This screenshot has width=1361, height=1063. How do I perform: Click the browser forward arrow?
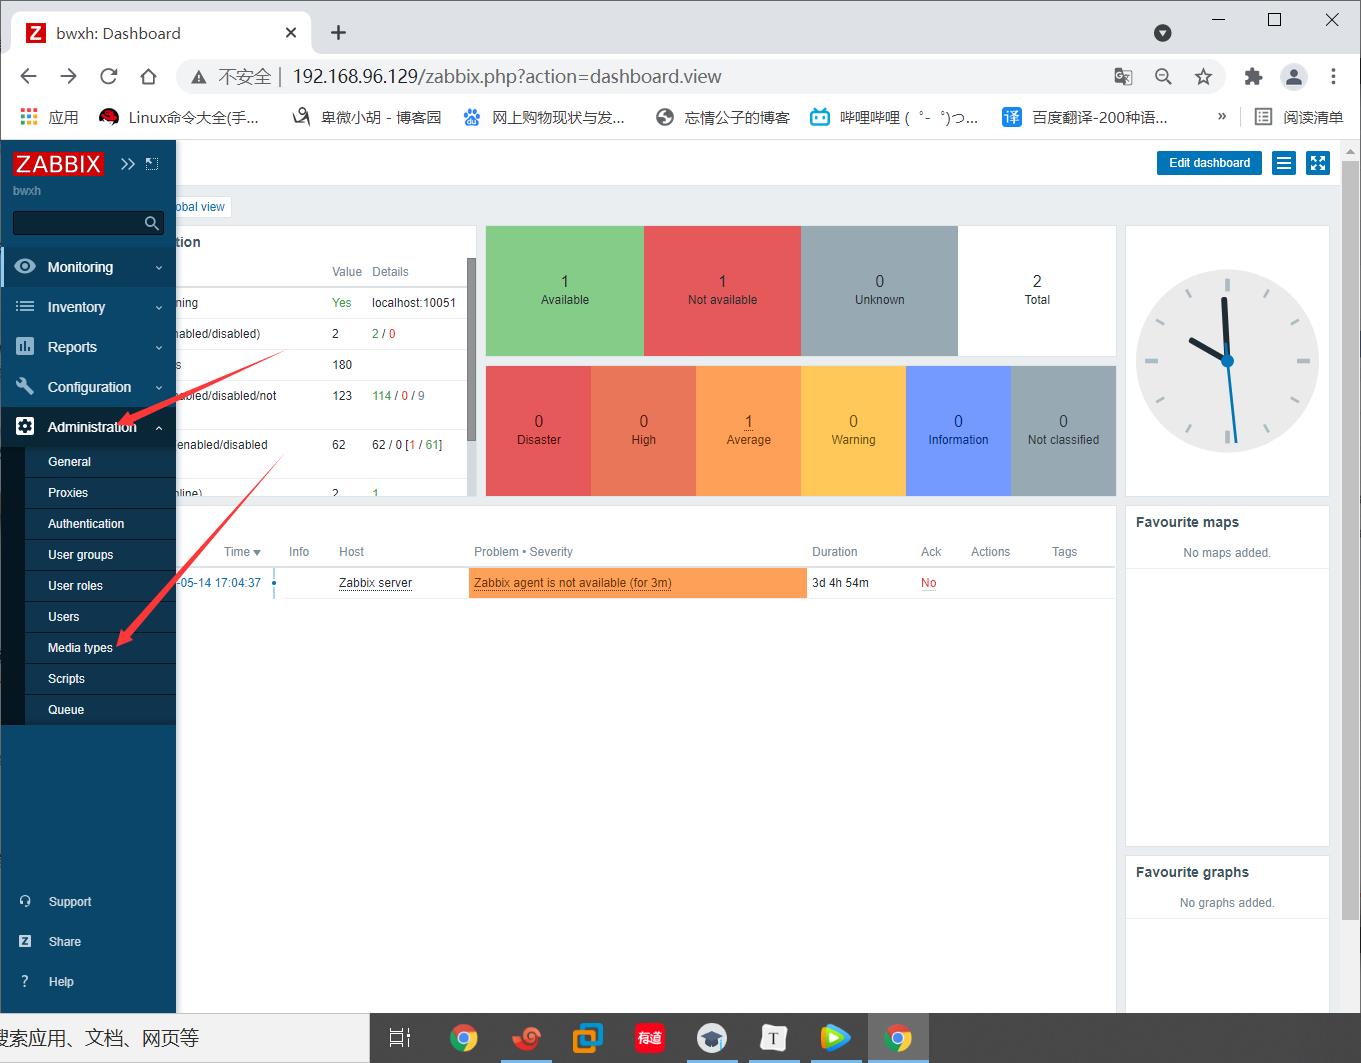[x=68, y=76]
